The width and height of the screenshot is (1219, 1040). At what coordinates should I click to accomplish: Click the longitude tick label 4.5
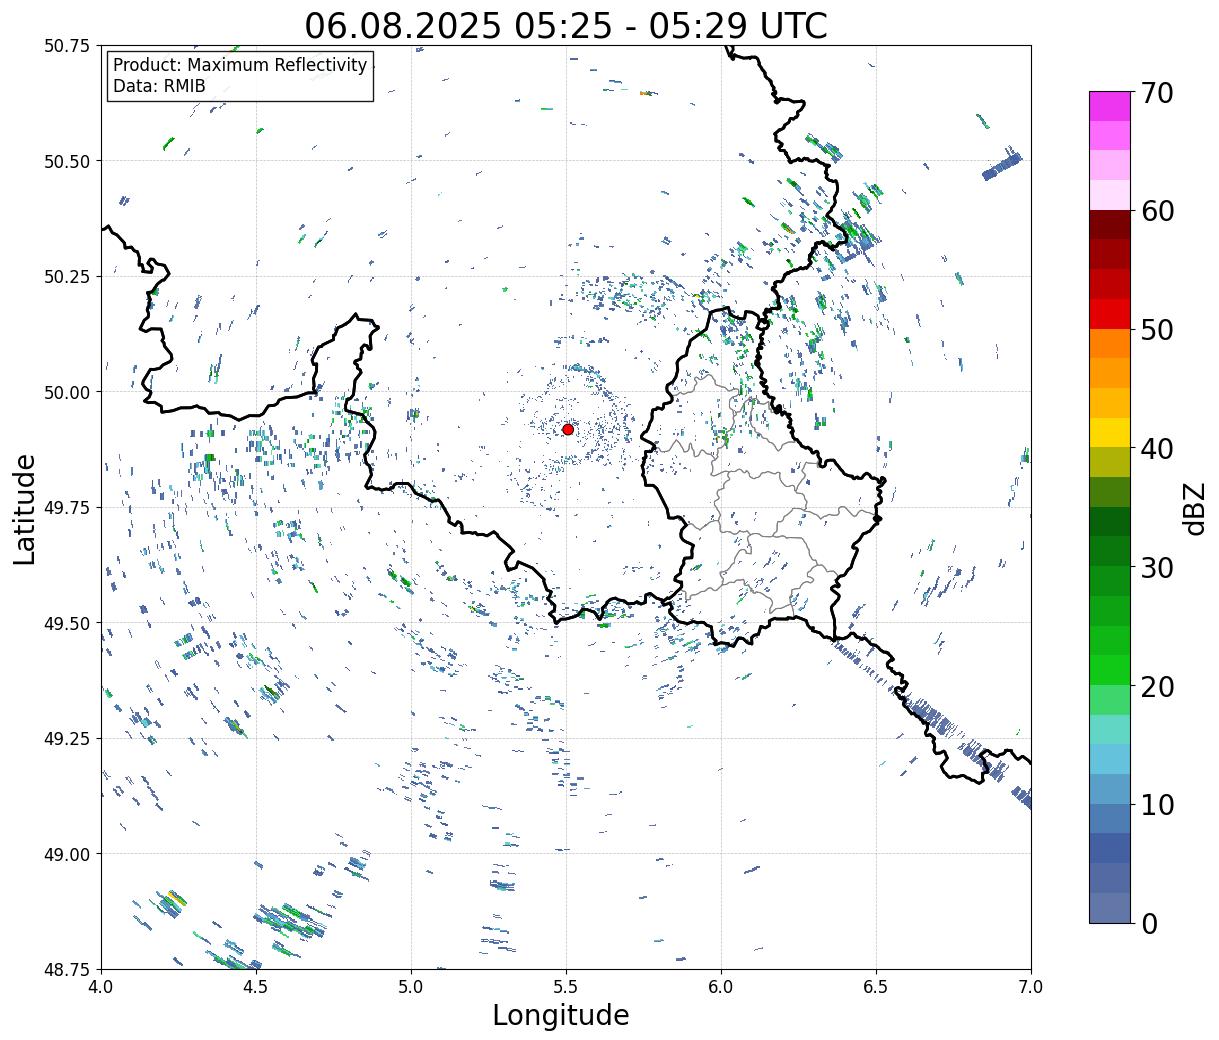[x=256, y=987]
